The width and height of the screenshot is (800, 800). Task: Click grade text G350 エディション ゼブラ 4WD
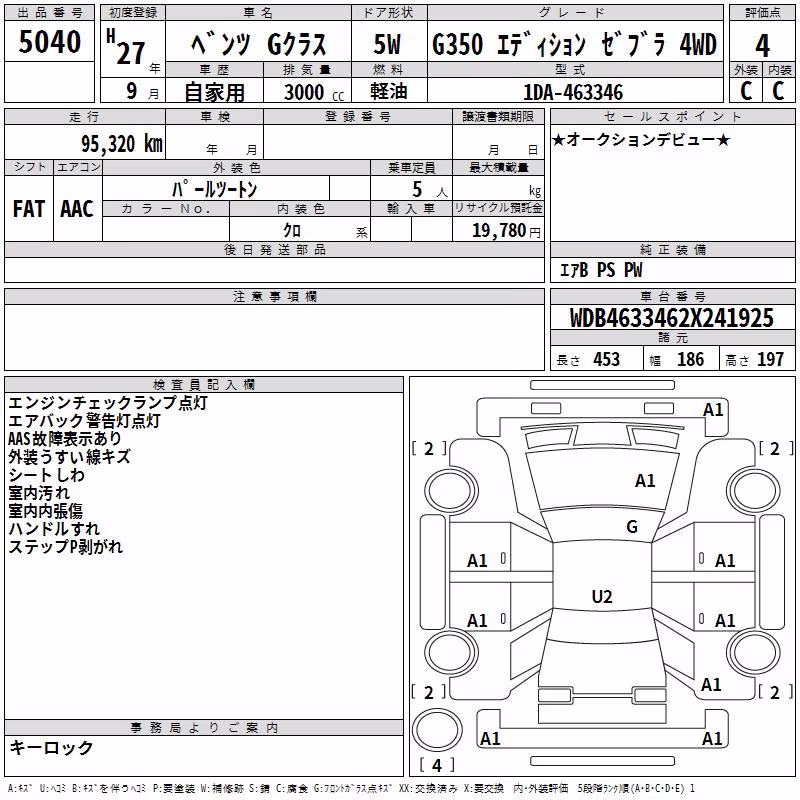(574, 44)
